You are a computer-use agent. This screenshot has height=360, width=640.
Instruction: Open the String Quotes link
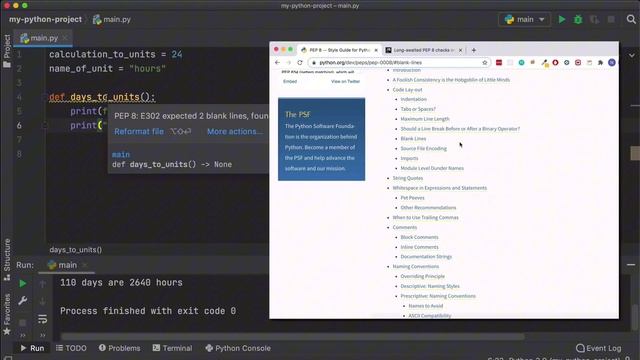click(x=408, y=178)
